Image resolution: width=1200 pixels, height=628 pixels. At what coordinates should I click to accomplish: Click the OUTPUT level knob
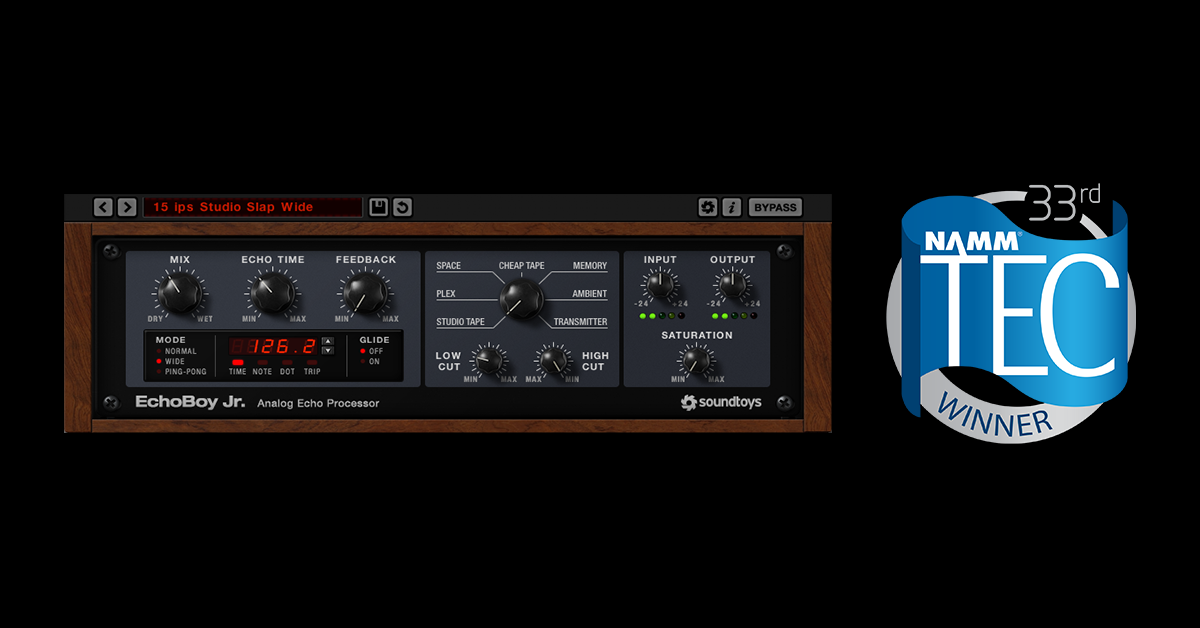point(732,285)
